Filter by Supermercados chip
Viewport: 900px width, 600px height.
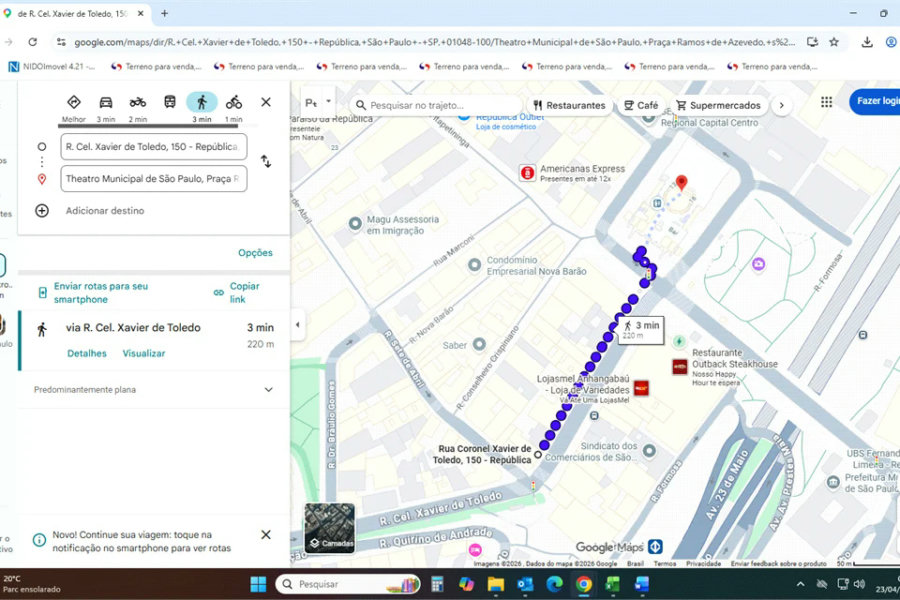click(719, 105)
